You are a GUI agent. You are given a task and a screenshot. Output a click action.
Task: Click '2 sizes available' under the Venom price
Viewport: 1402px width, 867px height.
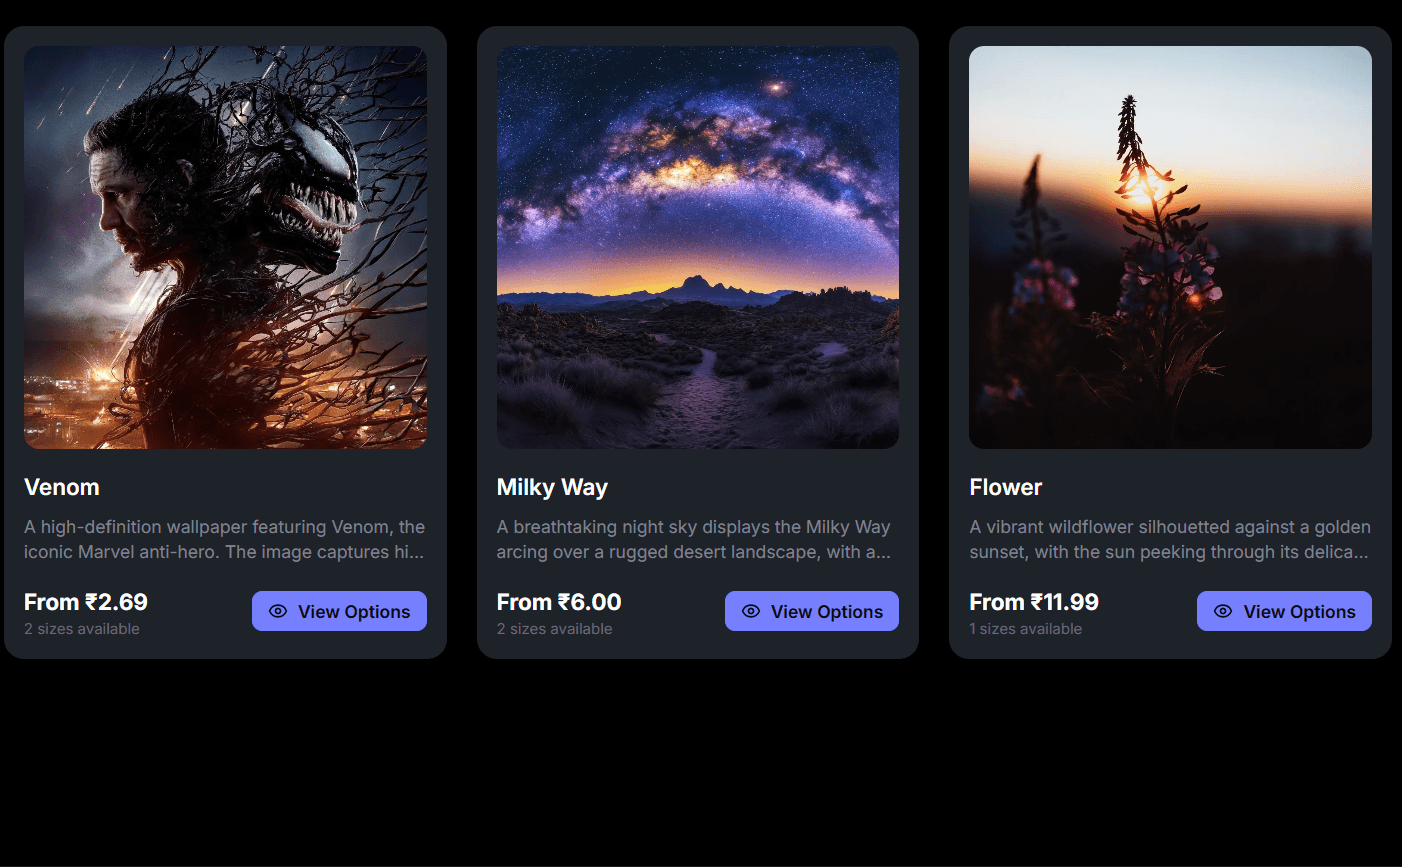82,629
